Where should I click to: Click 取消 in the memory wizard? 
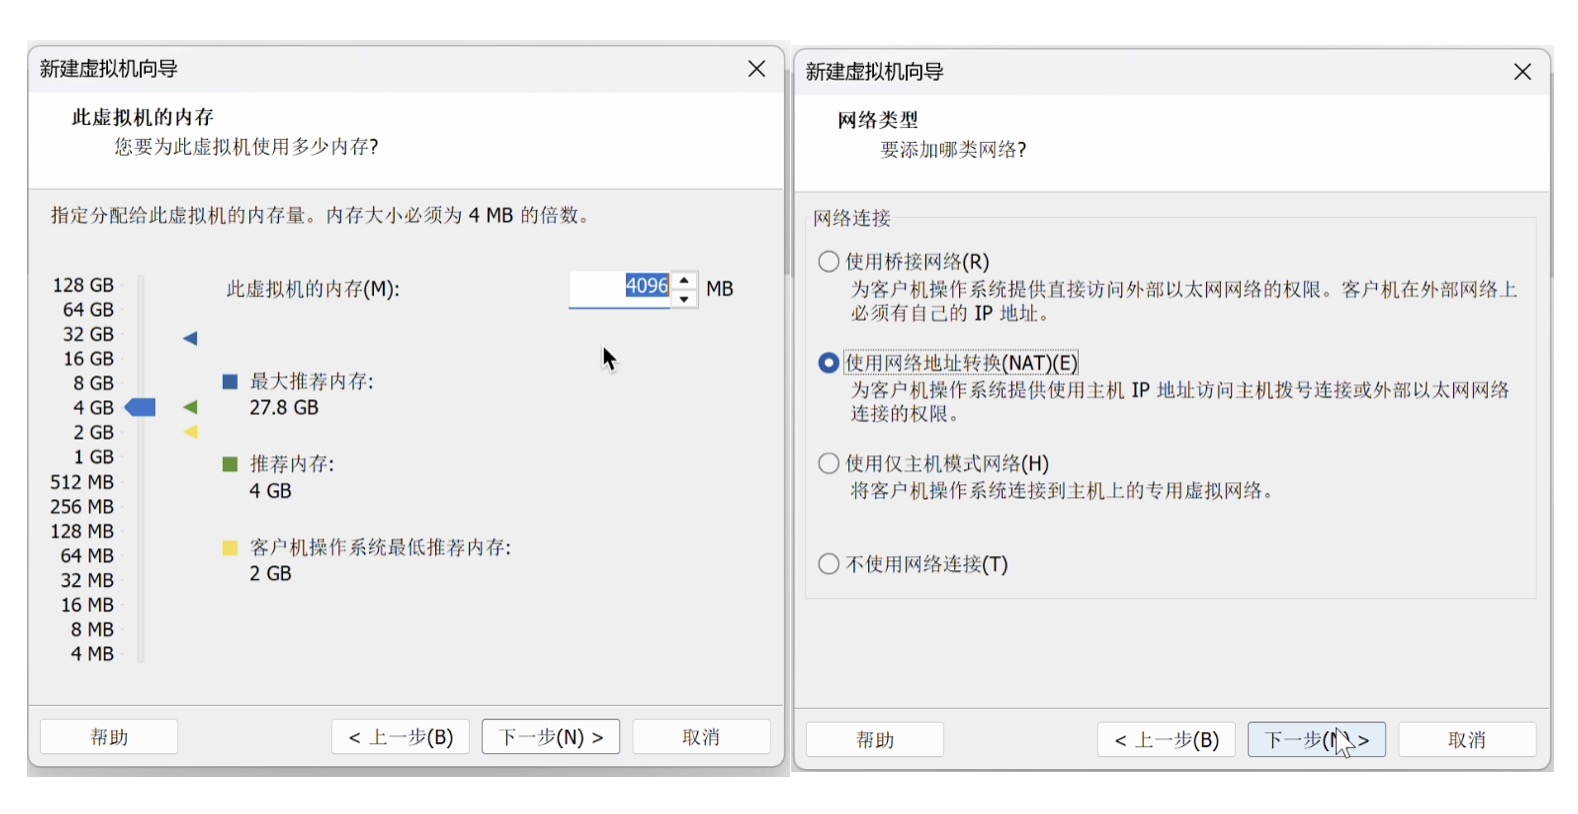tap(701, 737)
